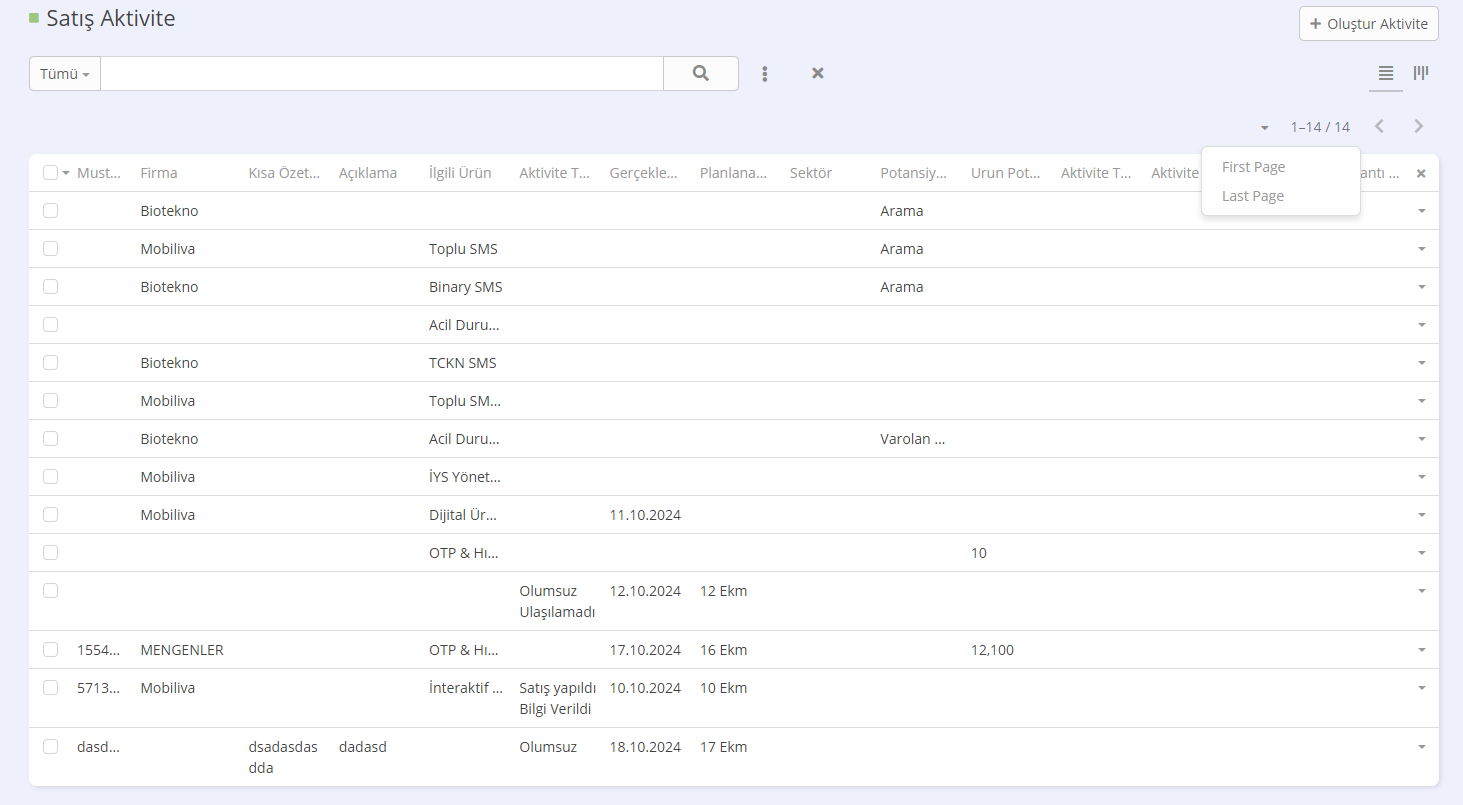Click the X icon in the table header

tap(1421, 173)
